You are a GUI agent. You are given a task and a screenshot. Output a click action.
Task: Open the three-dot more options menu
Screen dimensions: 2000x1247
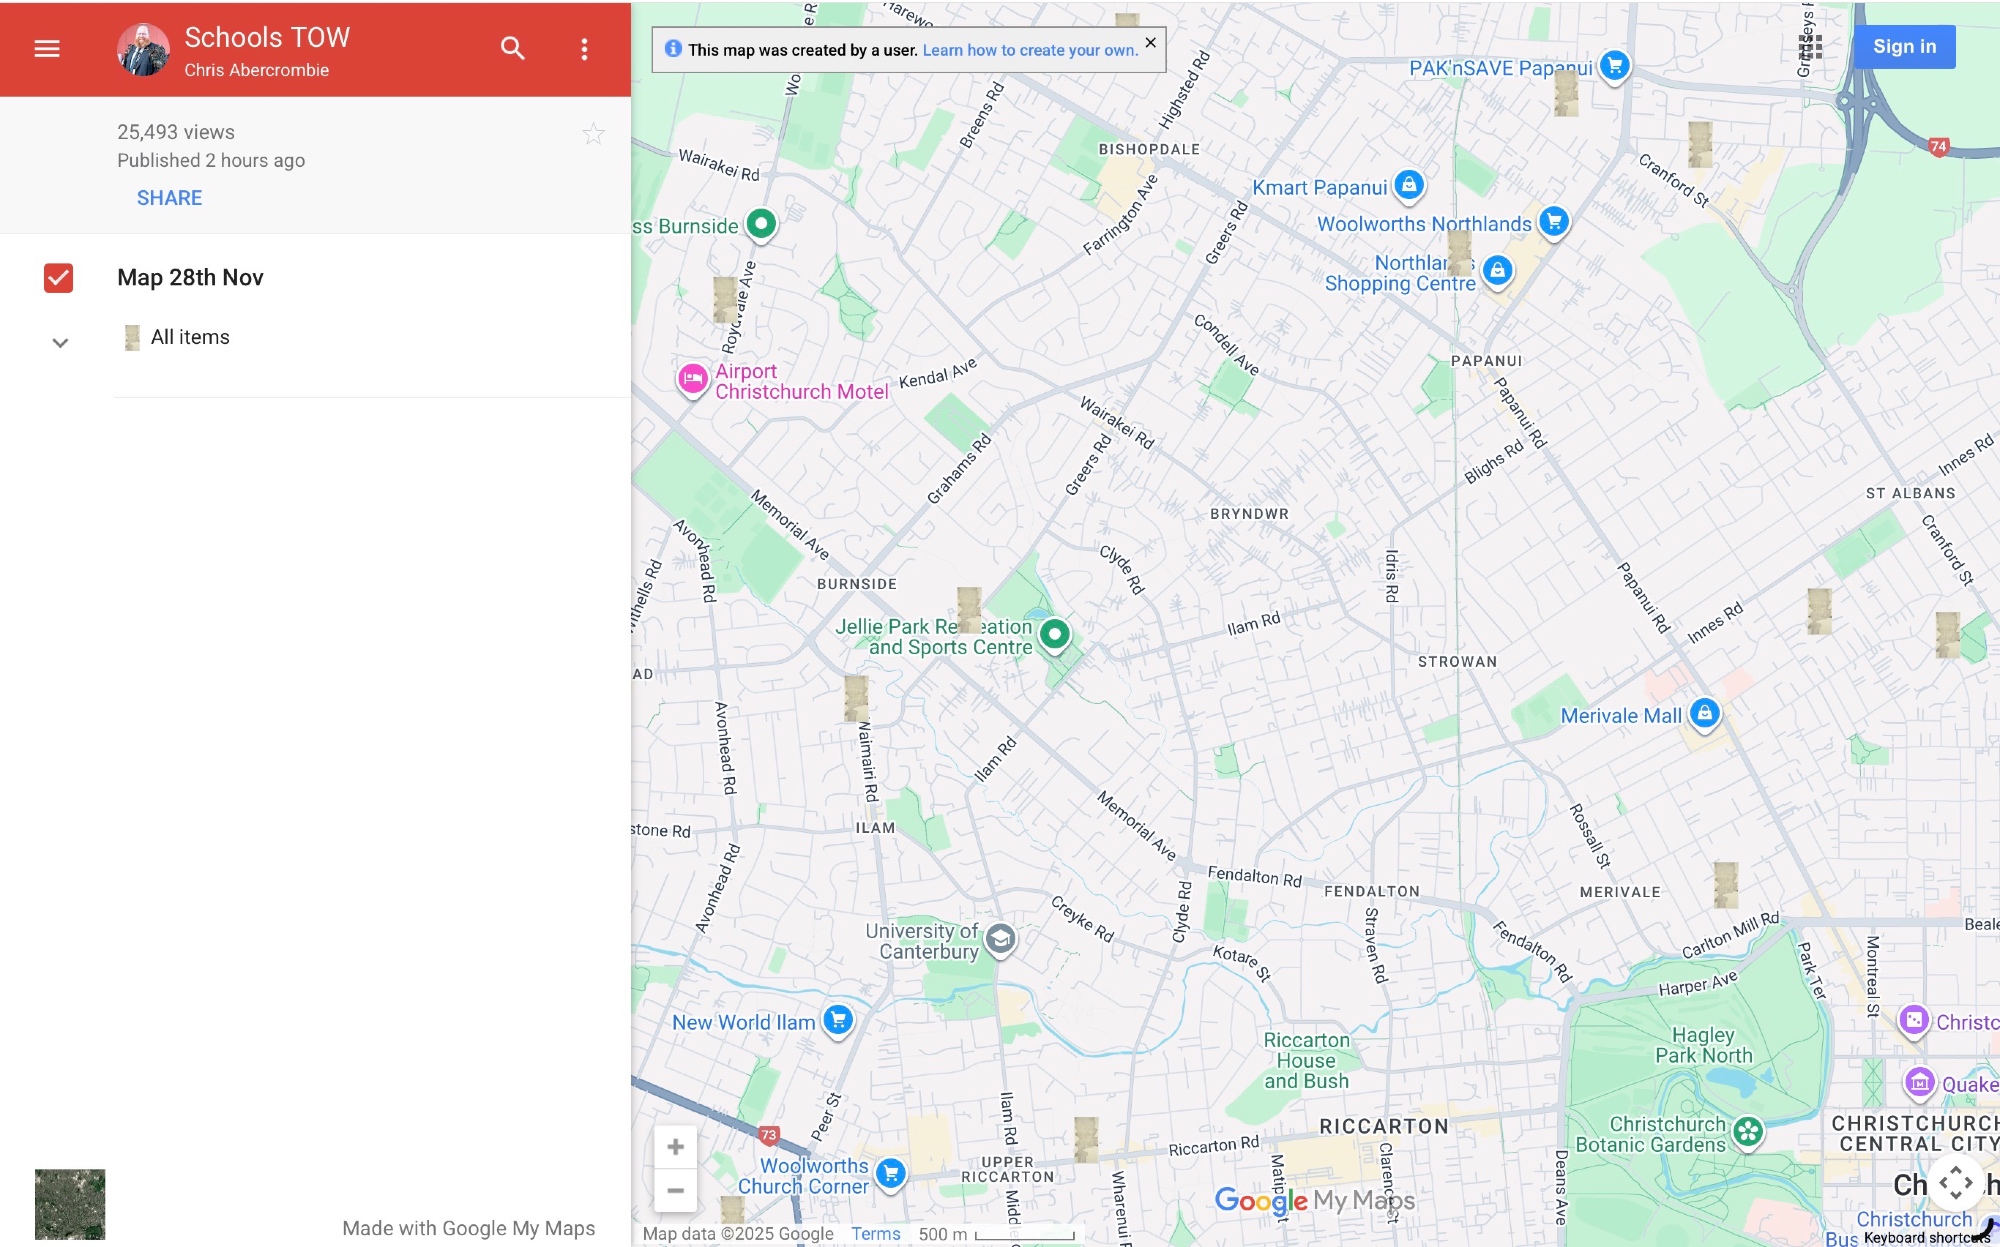(584, 49)
